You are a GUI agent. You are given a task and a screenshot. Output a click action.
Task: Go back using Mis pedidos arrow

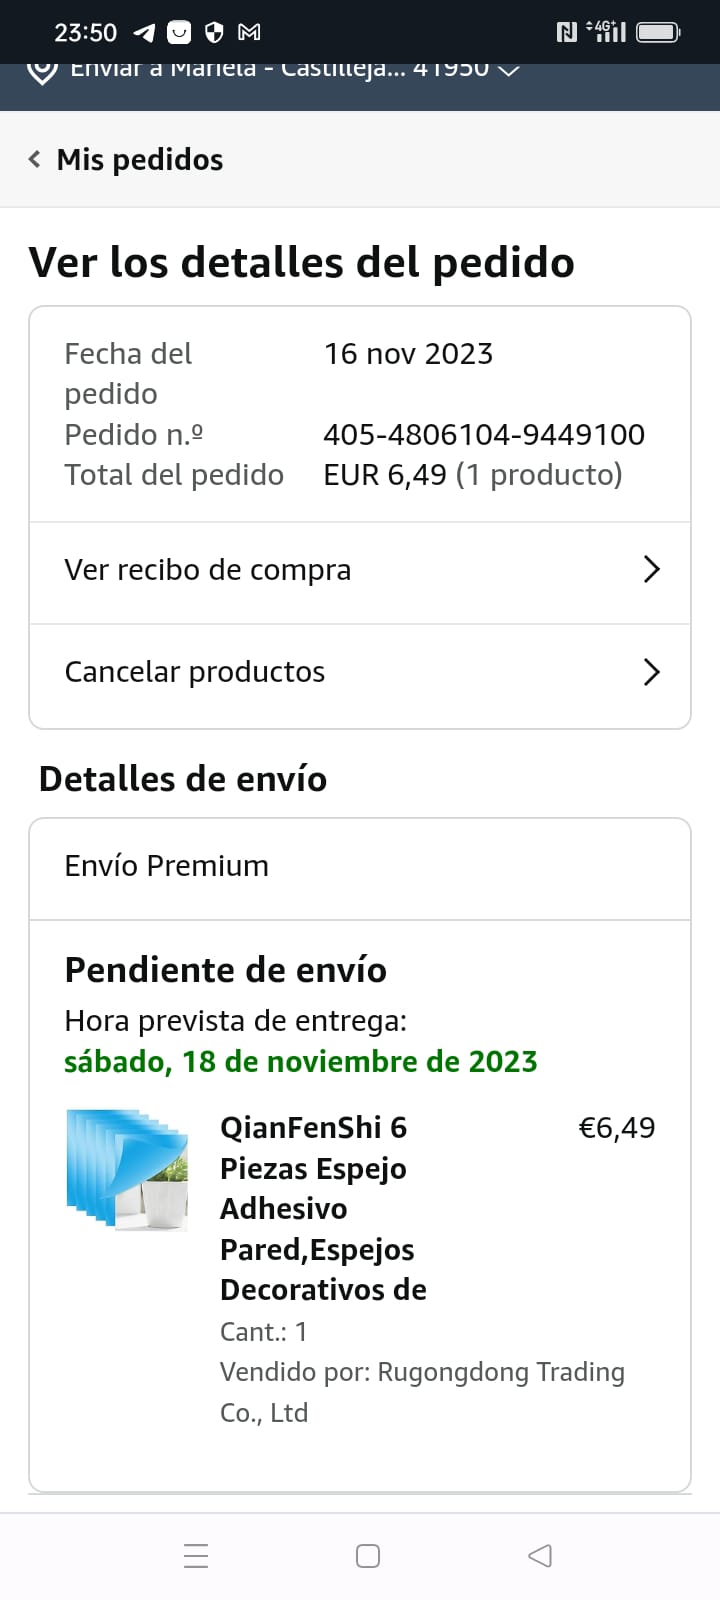[35, 159]
